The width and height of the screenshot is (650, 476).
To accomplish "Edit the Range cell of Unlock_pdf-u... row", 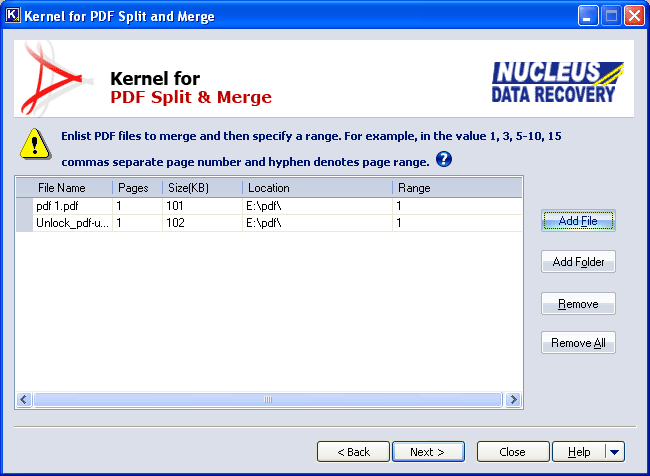I will [457, 223].
